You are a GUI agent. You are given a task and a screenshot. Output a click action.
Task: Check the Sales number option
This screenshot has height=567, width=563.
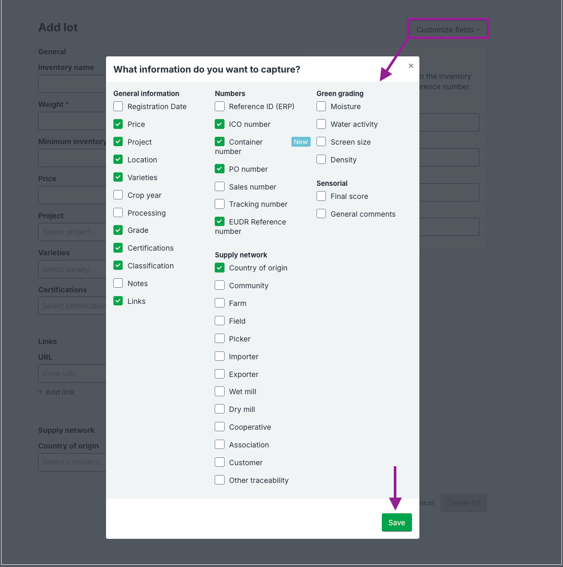click(219, 187)
